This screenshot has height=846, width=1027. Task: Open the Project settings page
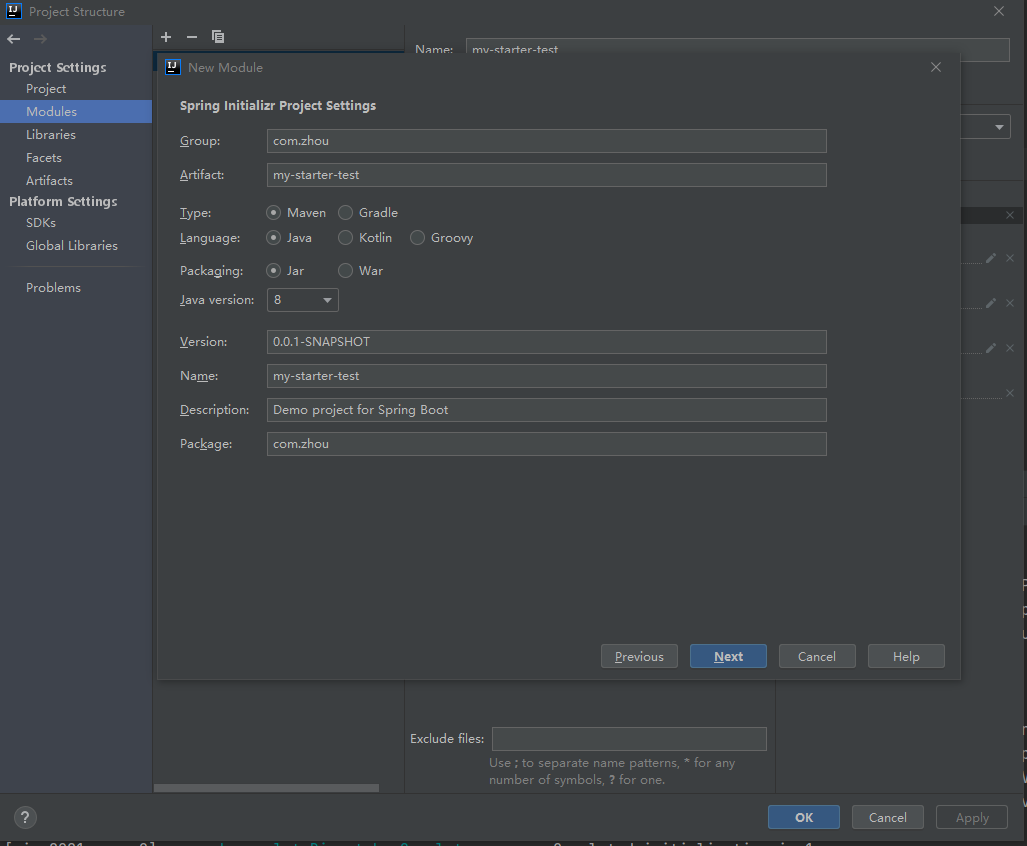tap(46, 88)
